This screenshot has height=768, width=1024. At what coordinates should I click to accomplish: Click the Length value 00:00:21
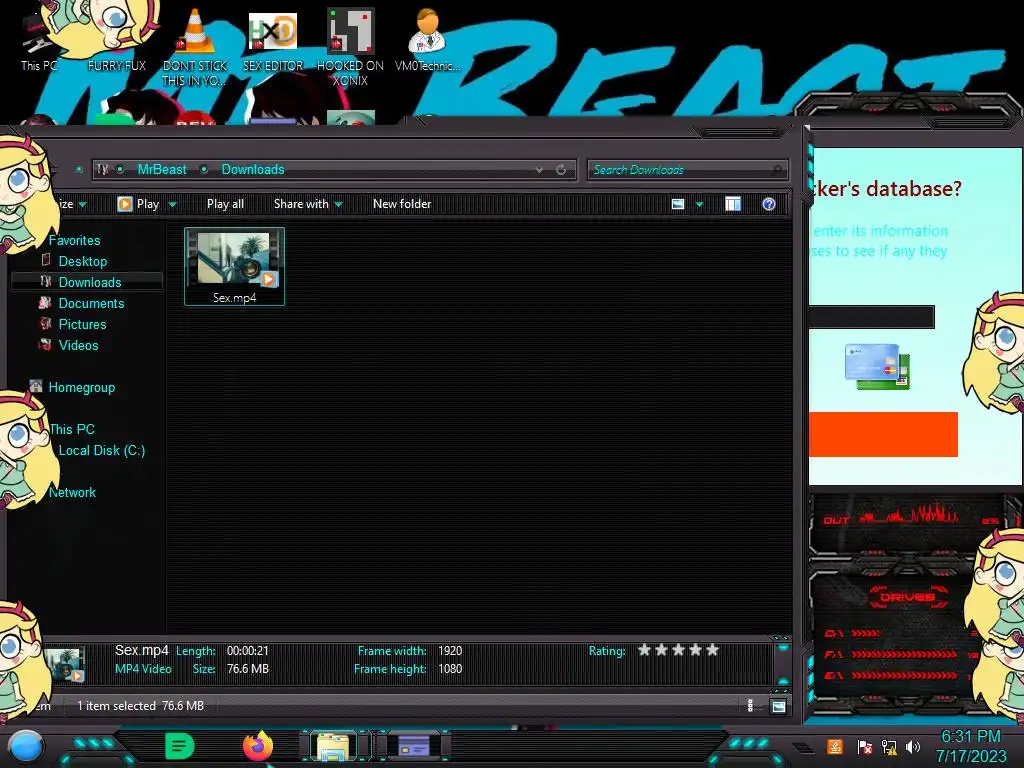(248, 650)
